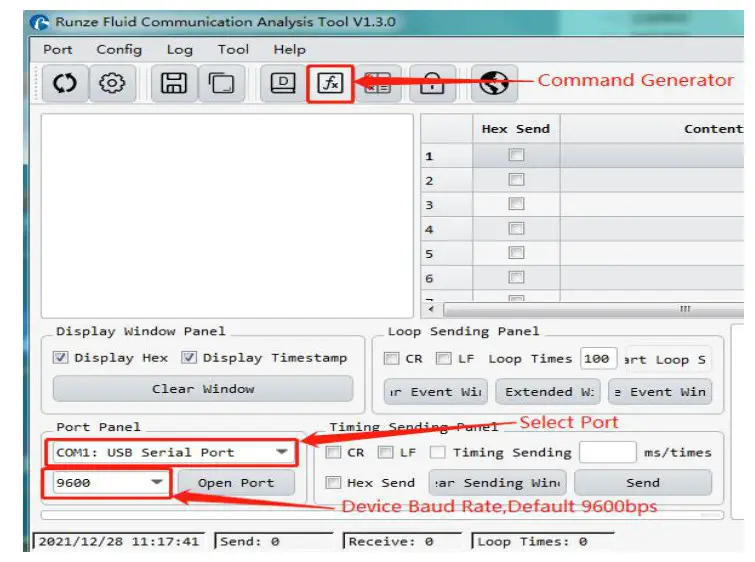
Task: Open the Tool menu
Action: point(233,50)
